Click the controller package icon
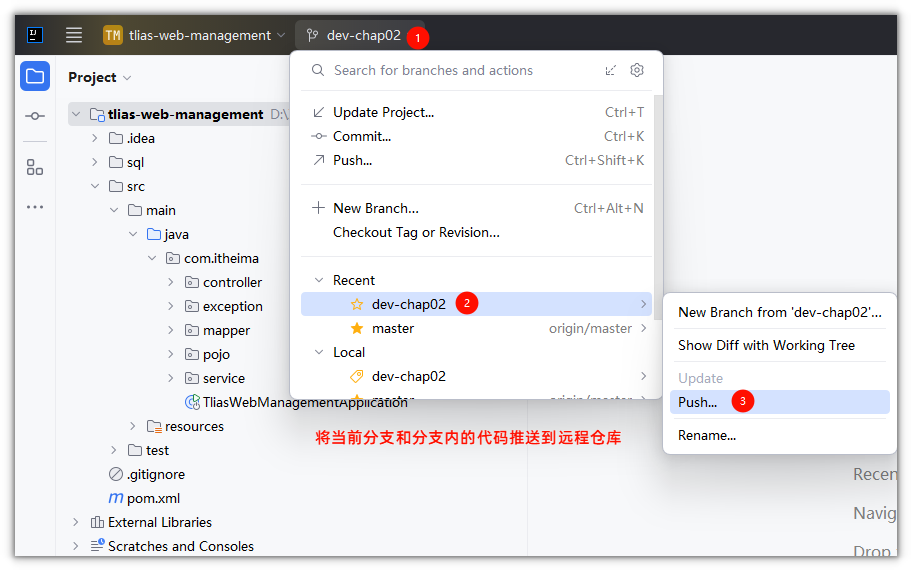Screen dimensions: 912x571 coord(192,282)
